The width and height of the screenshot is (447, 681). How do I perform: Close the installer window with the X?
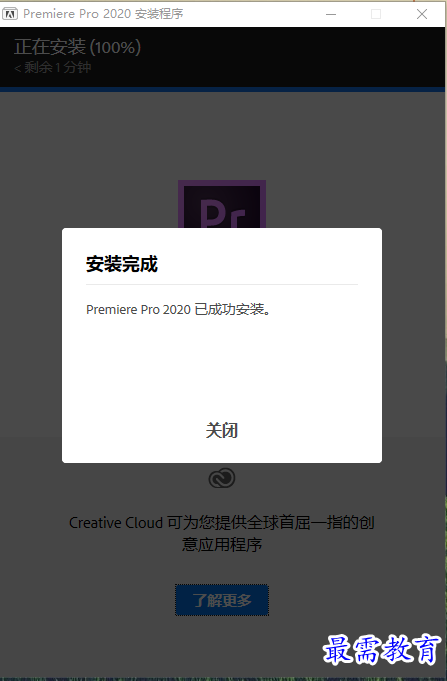pos(422,14)
